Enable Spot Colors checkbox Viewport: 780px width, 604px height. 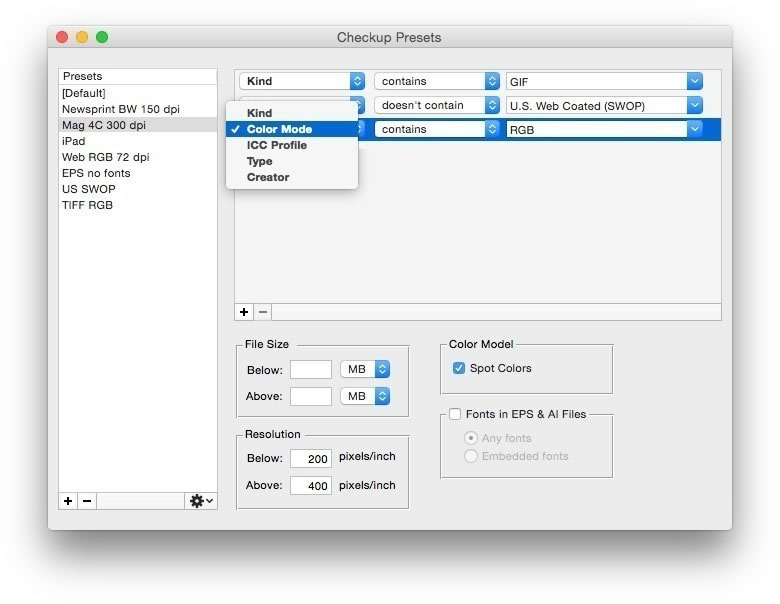(459, 368)
